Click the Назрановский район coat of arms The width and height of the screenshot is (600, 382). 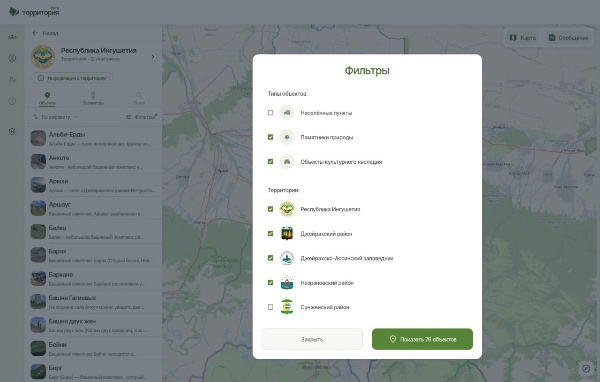(287, 282)
